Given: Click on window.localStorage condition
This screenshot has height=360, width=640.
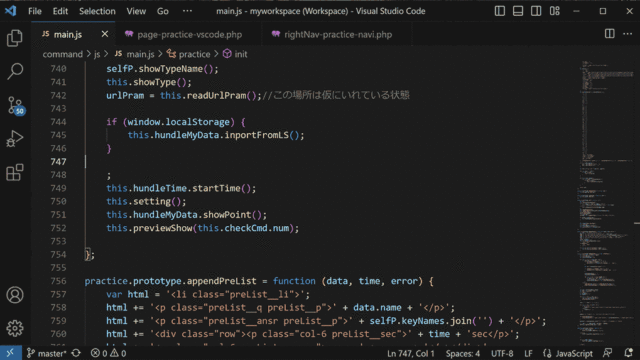Looking at the screenshot, I should (x=178, y=122).
